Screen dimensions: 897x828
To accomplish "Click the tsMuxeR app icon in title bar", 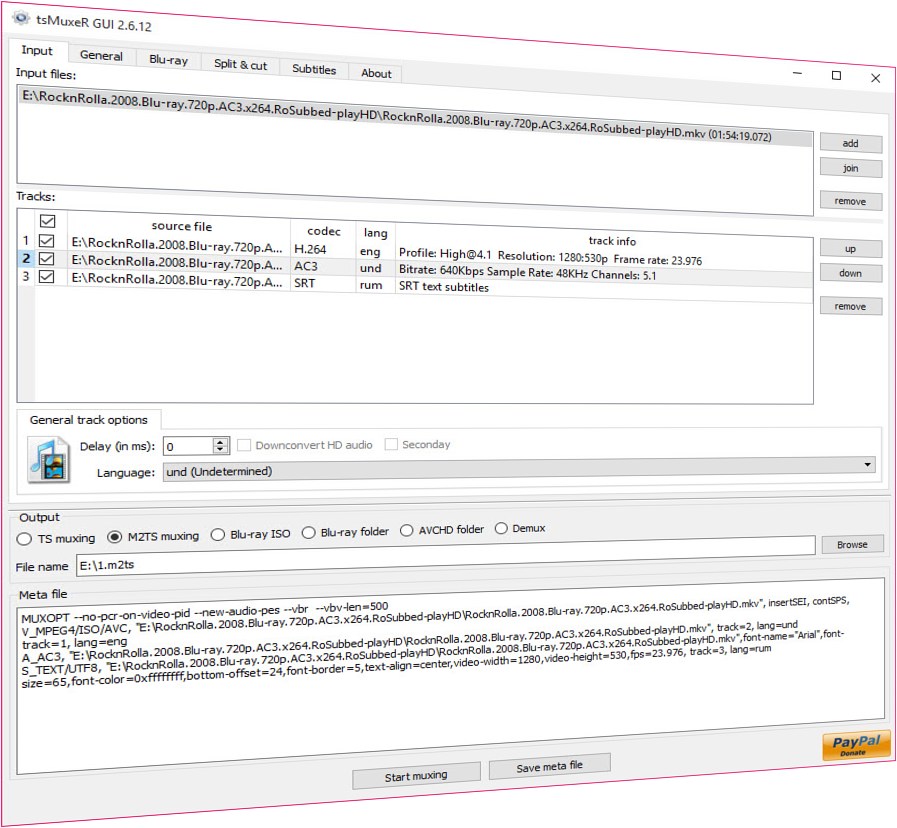I will tap(21, 18).
